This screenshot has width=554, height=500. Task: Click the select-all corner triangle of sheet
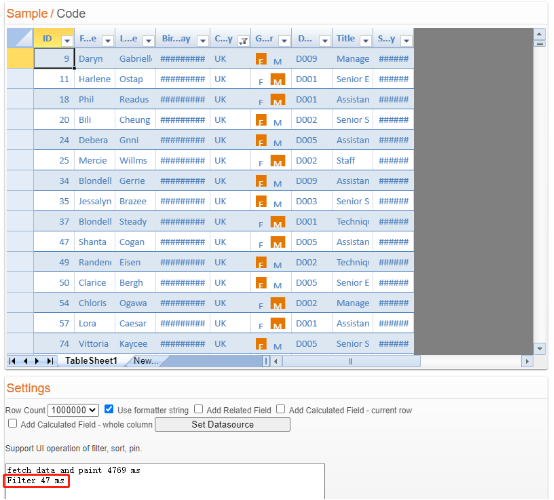[x=20, y=38]
